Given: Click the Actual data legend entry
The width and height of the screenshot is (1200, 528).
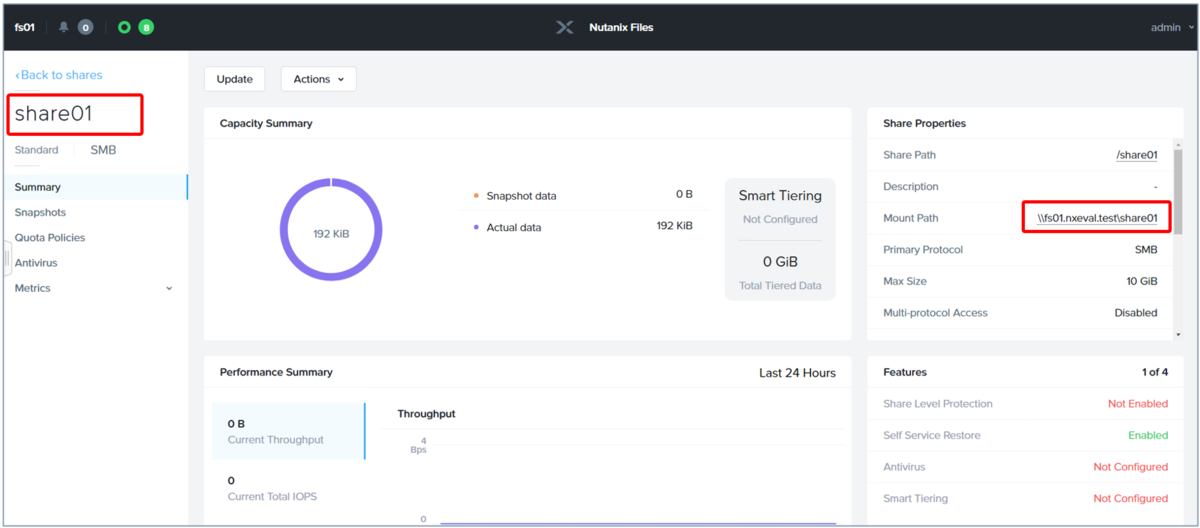Looking at the screenshot, I should (507, 227).
